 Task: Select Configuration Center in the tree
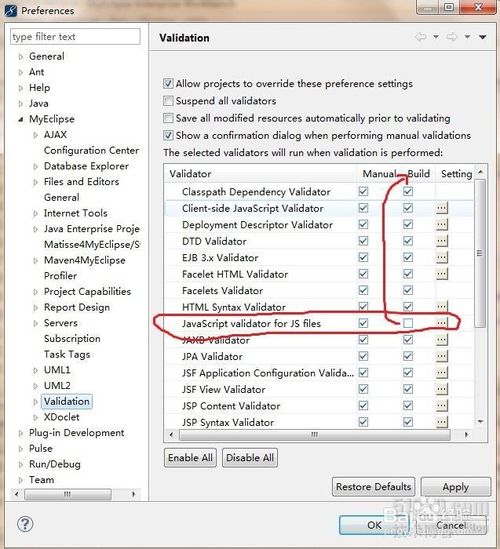(91, 151)
